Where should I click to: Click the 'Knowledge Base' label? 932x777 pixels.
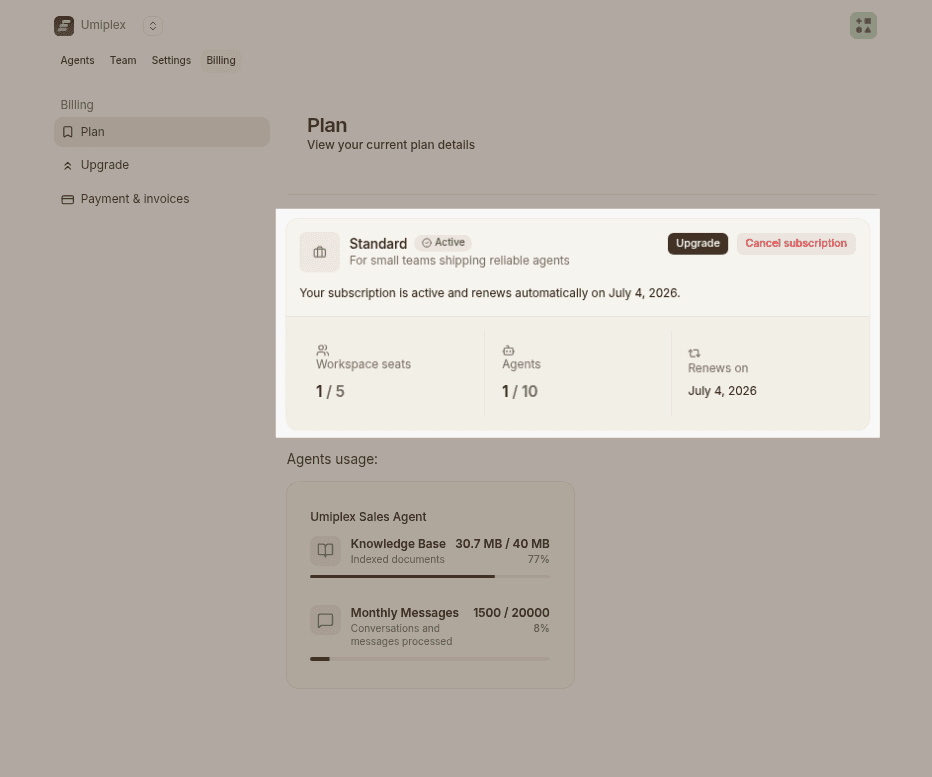coord(398,543)
